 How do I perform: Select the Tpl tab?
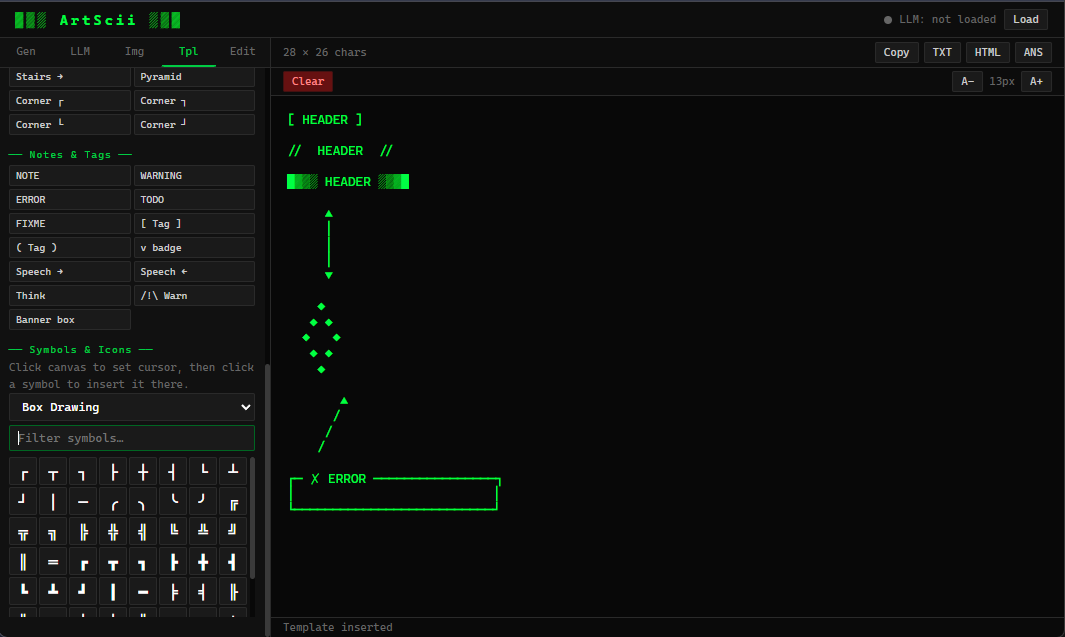188,52
